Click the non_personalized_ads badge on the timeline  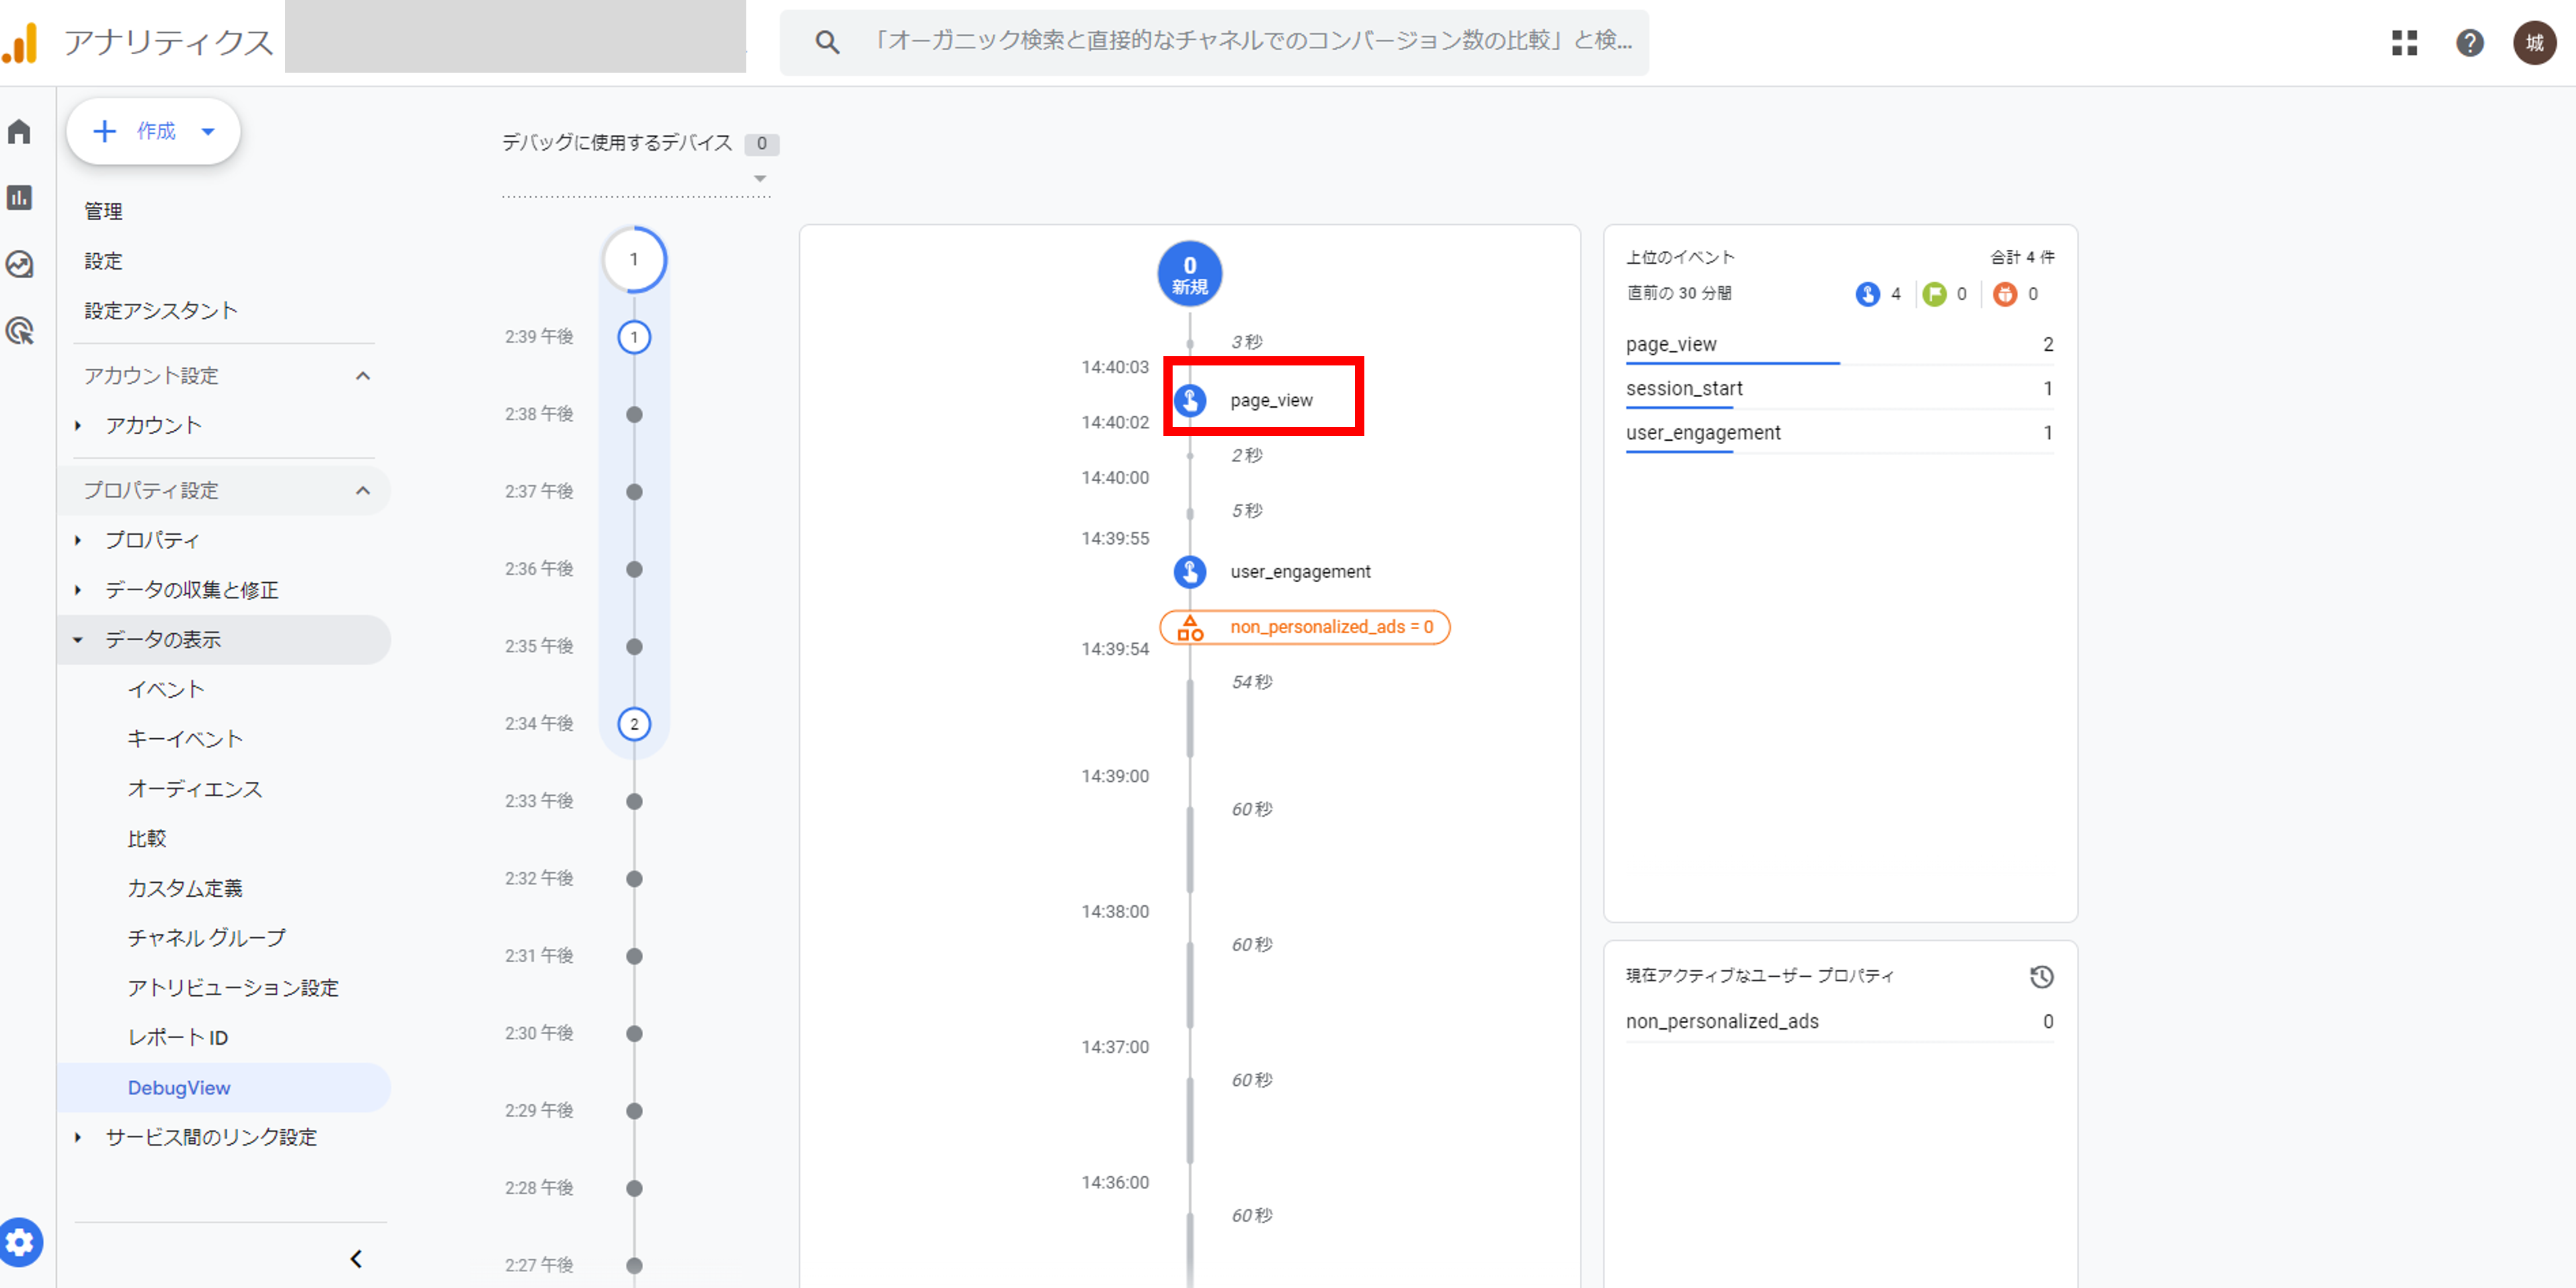[1304, 627]
